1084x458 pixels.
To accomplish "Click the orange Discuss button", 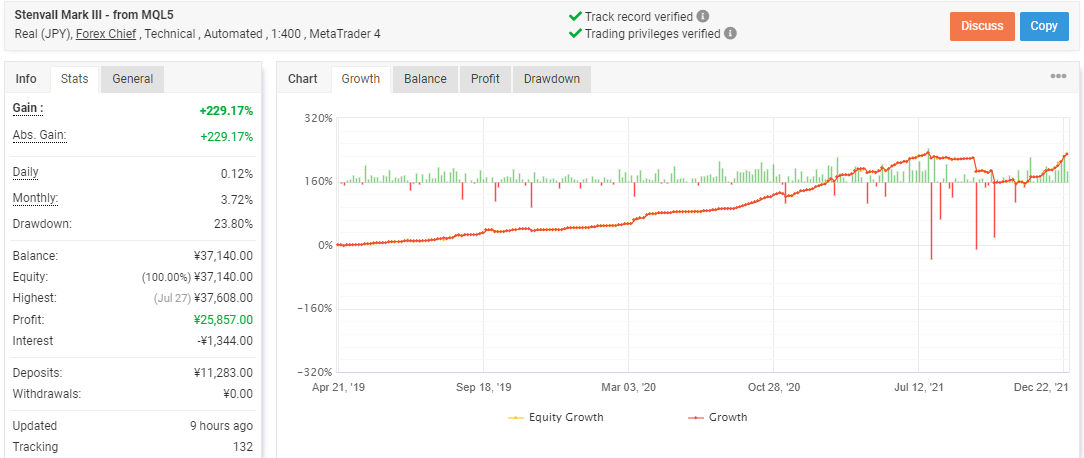I will pyautogui.click(x=982, y=26).
